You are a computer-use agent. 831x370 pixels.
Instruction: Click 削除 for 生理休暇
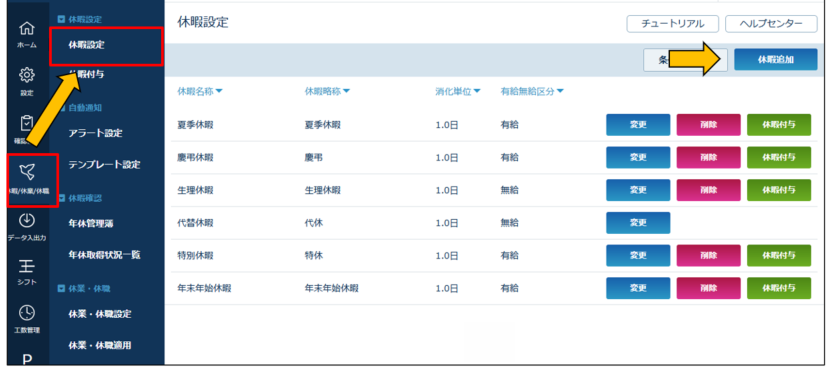tap(709, 190)
